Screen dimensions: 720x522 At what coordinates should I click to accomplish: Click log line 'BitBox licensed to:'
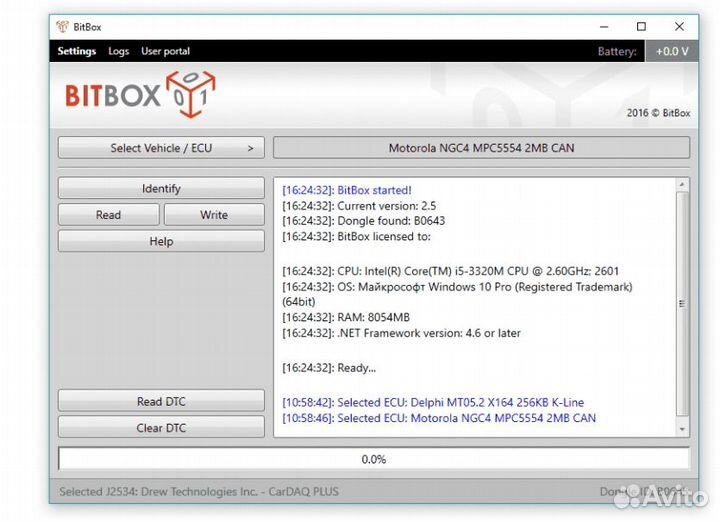click(356, 236)
